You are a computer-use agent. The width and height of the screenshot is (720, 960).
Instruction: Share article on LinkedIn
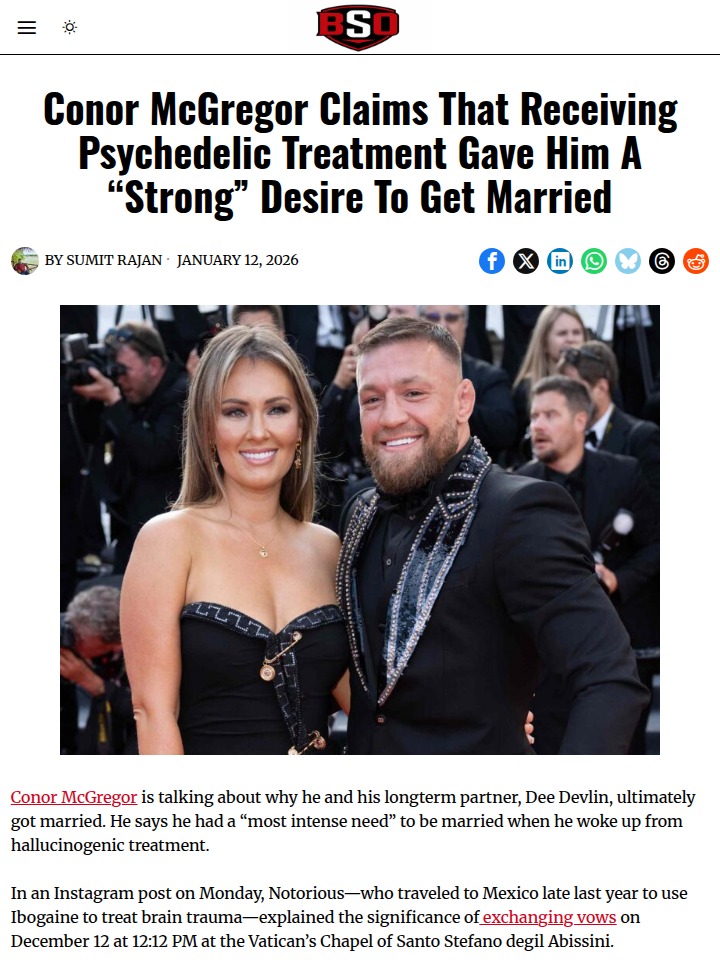coord(560,261)
